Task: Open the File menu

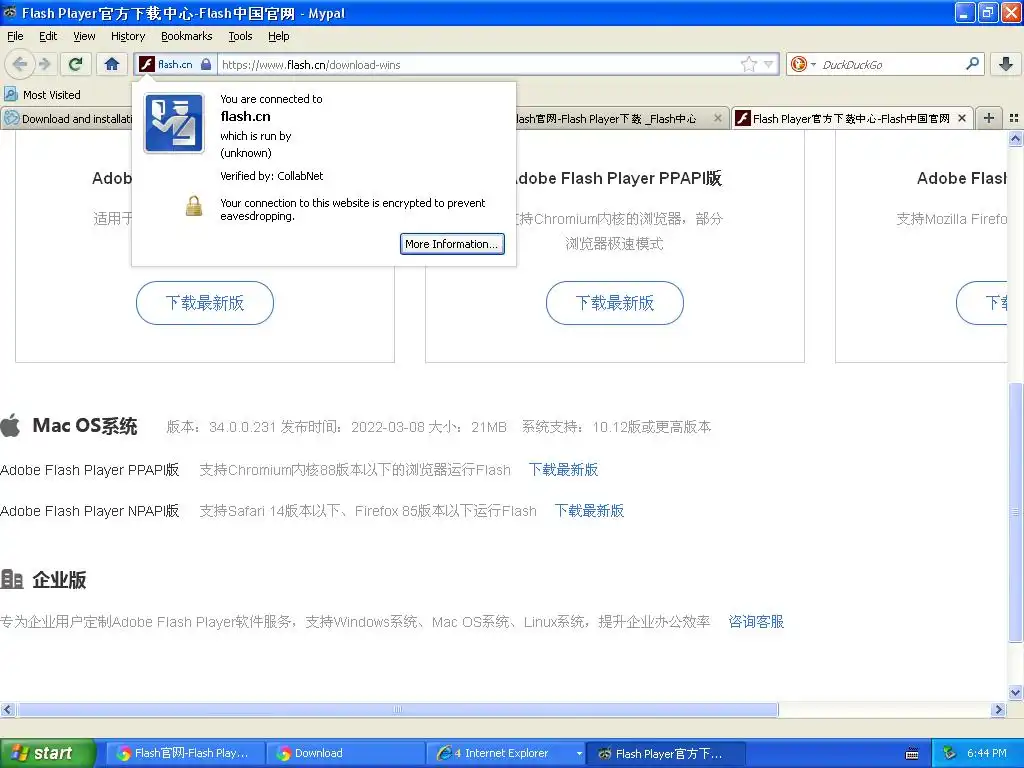Action: tap(15, 36)
